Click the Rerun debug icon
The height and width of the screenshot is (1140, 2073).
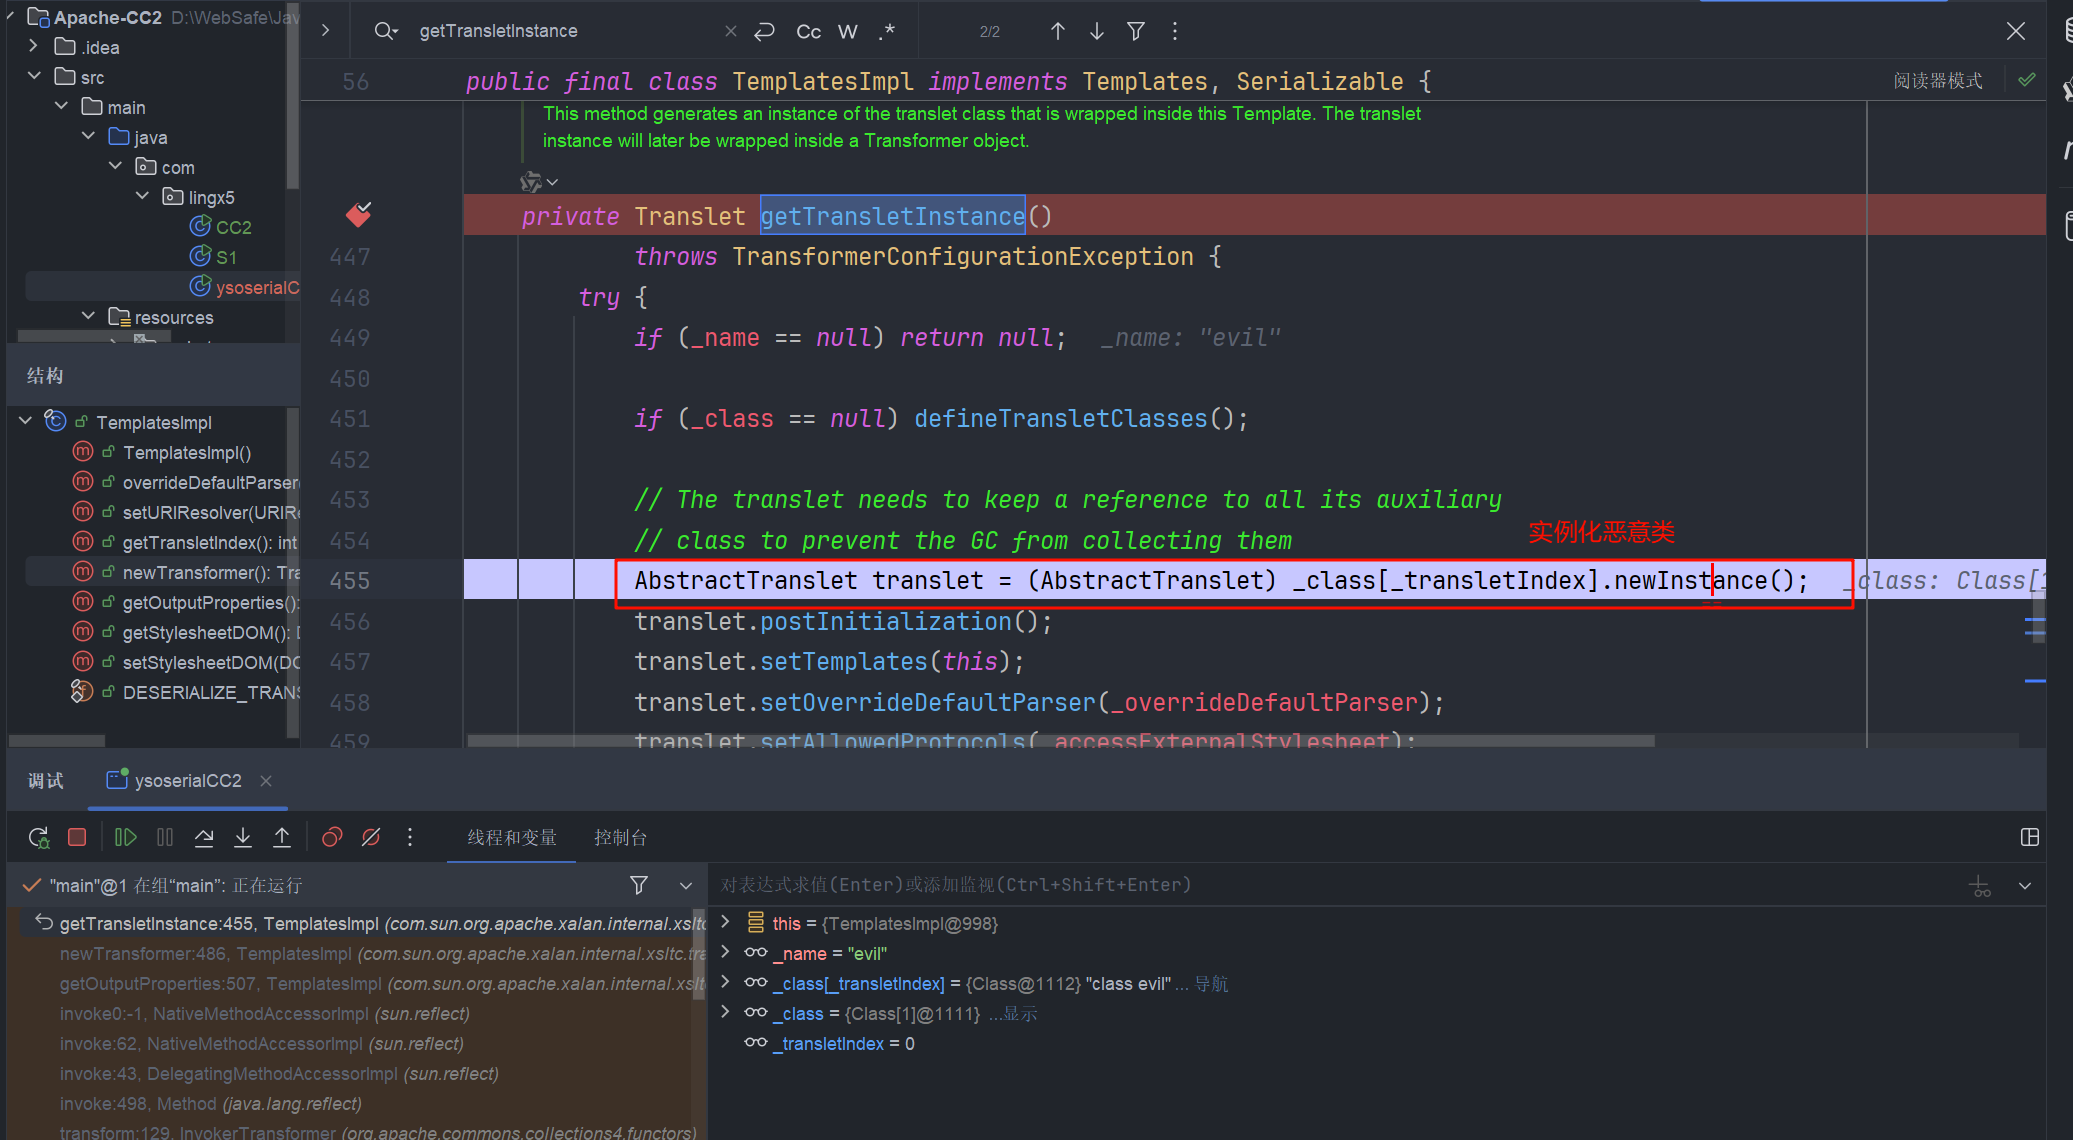38,838
